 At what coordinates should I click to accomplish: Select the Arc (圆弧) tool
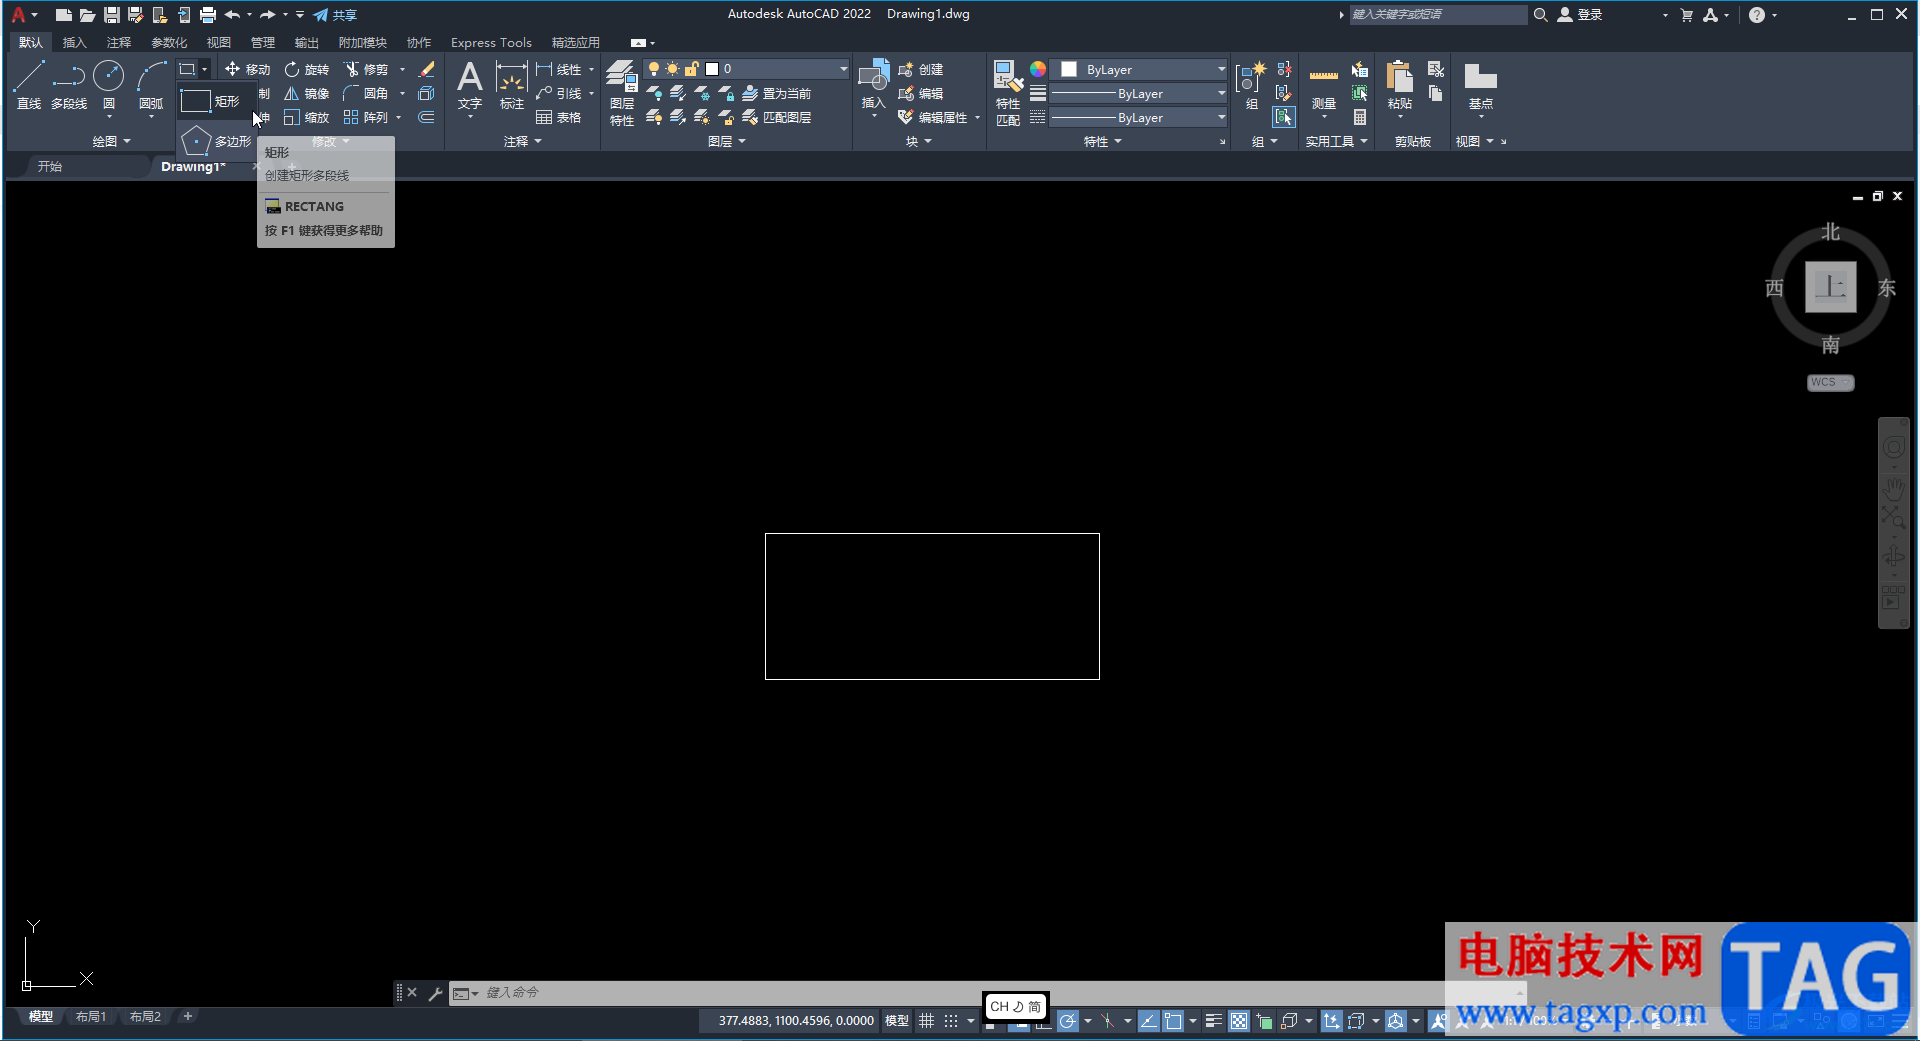click(x=151, y=85)
